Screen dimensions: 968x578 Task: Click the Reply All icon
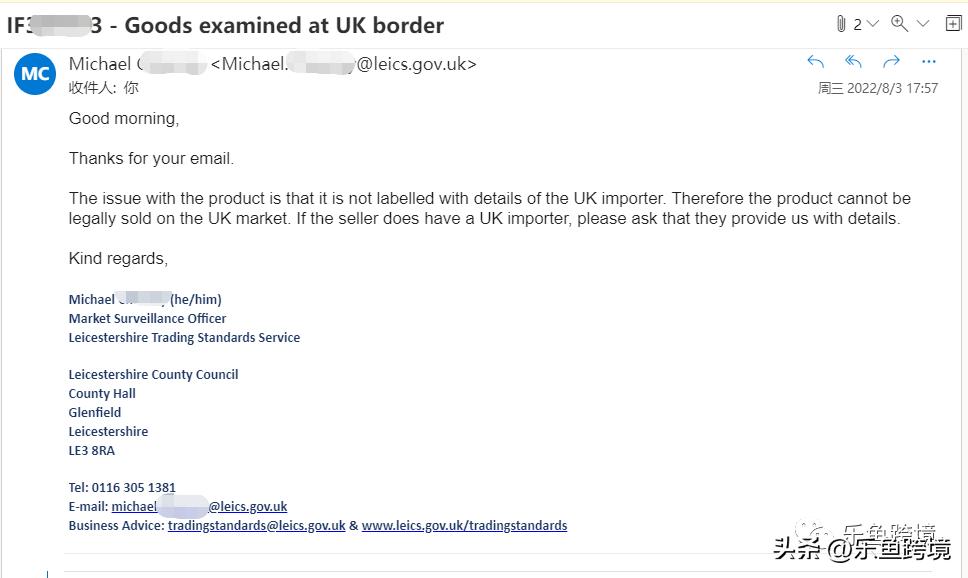click(853, 62)
